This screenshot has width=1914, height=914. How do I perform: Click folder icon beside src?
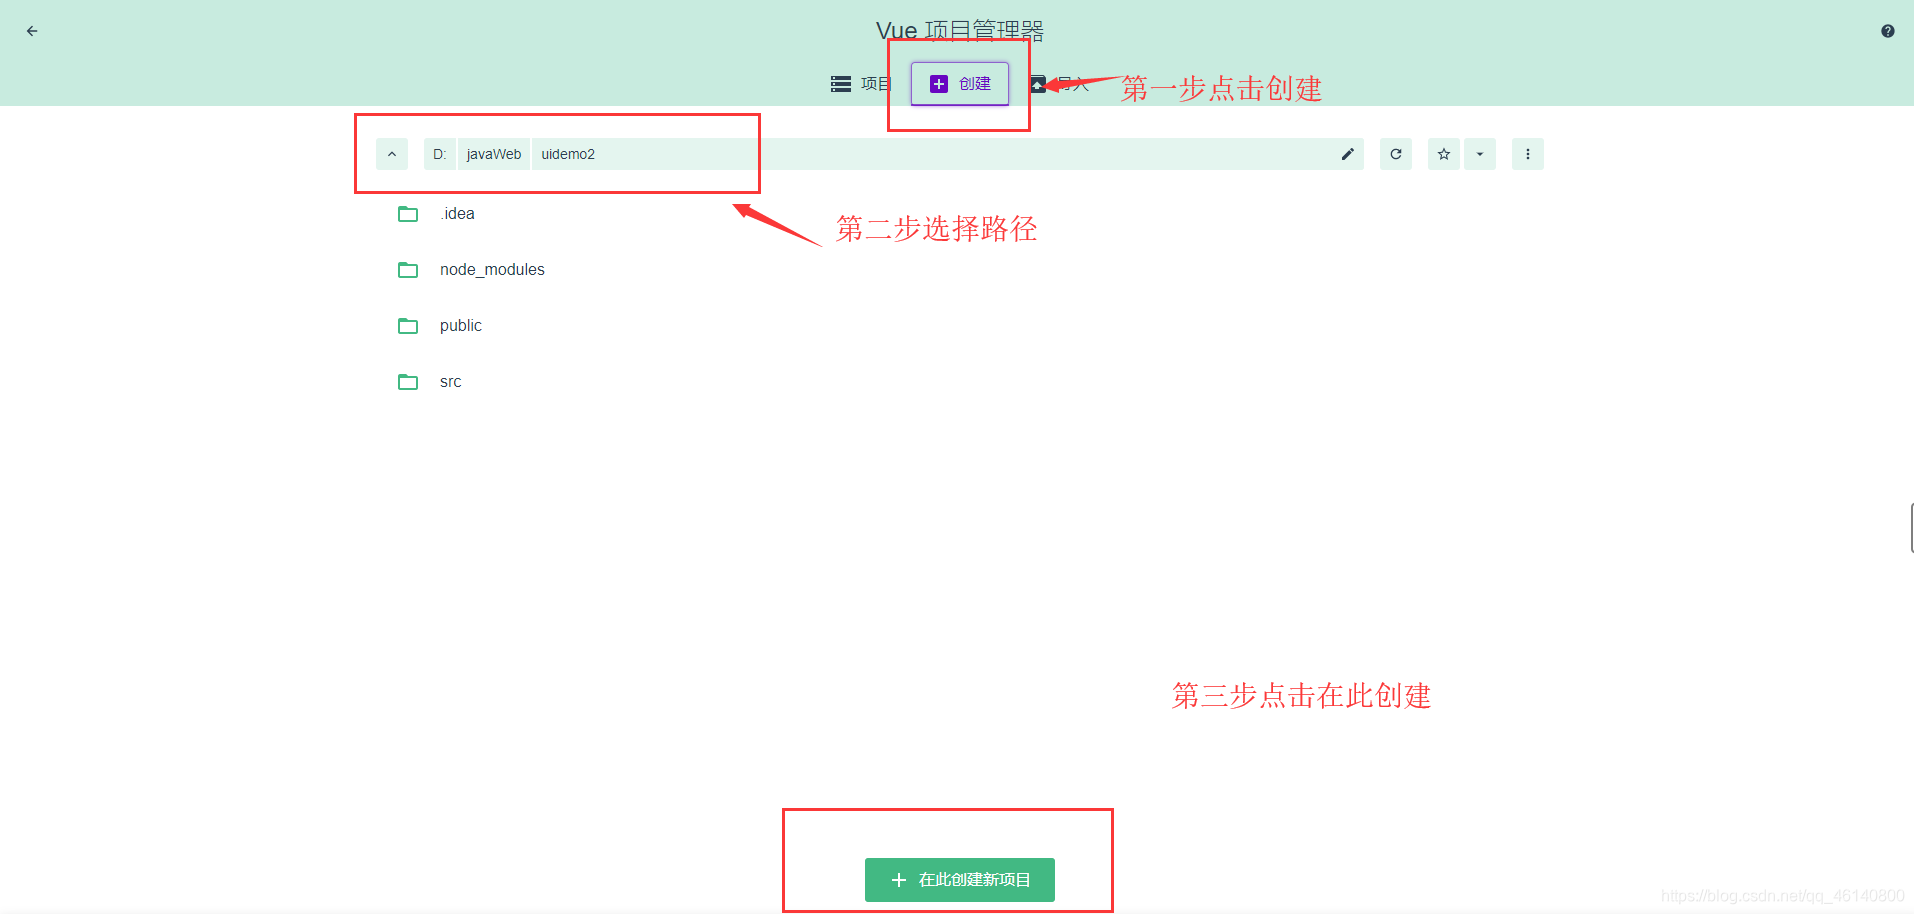point(408,382)
